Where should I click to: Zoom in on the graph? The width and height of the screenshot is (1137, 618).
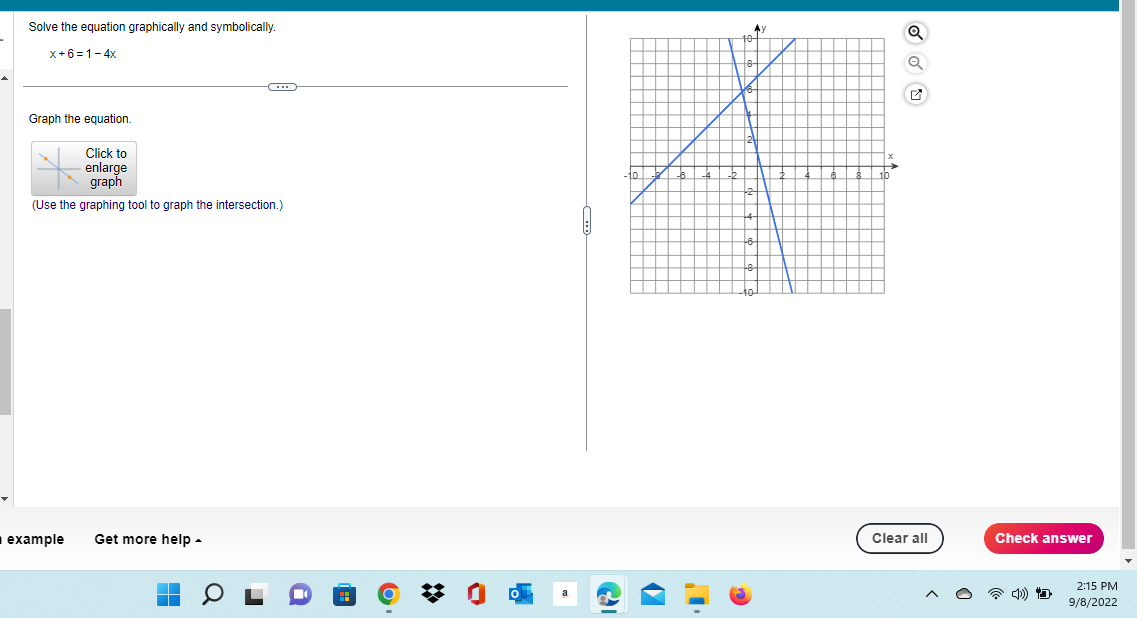(x=914, y=32)
